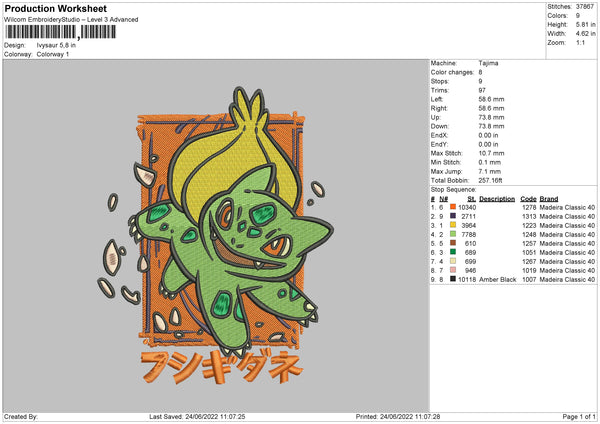The height and width of the screenshot is (424, 600).
Task: Click the light green thread swatch in row 4
Action: coord(453,234)
